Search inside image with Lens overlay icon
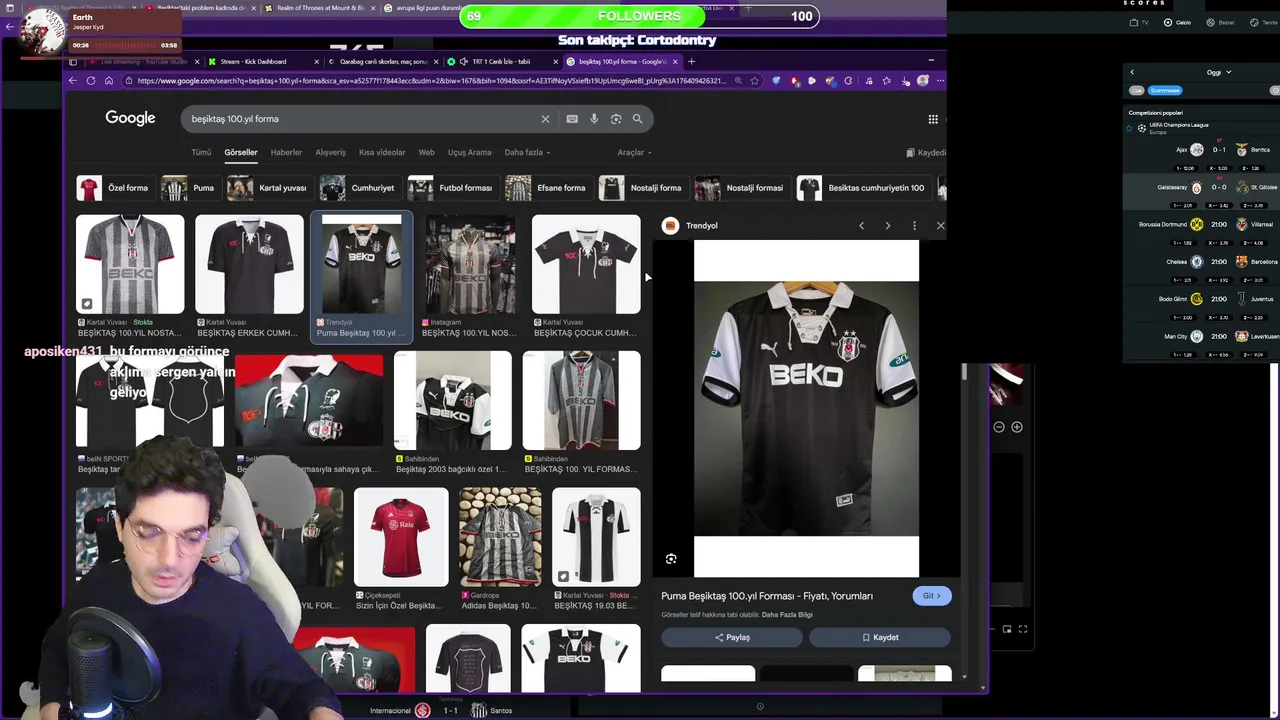The image size is (1280, 720). tap(671, 559)
